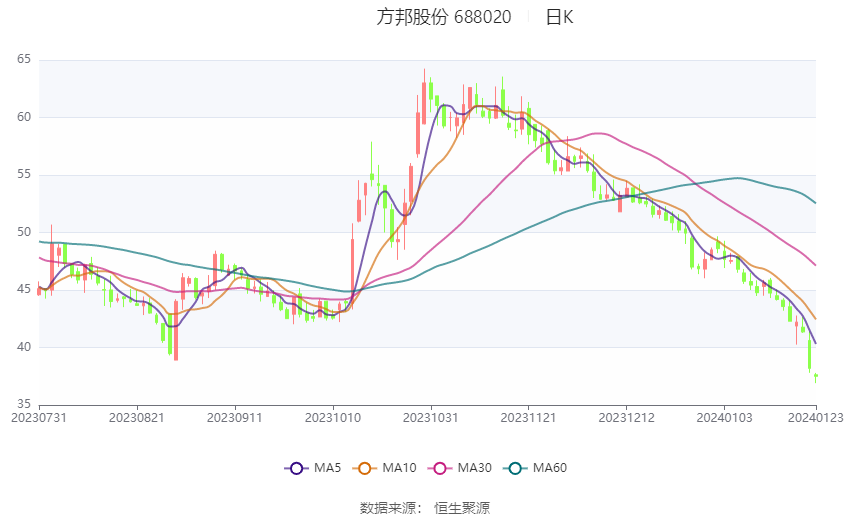850x516 pixels.
Task: Click the 65 price axis label
Action: click(24, 59)
